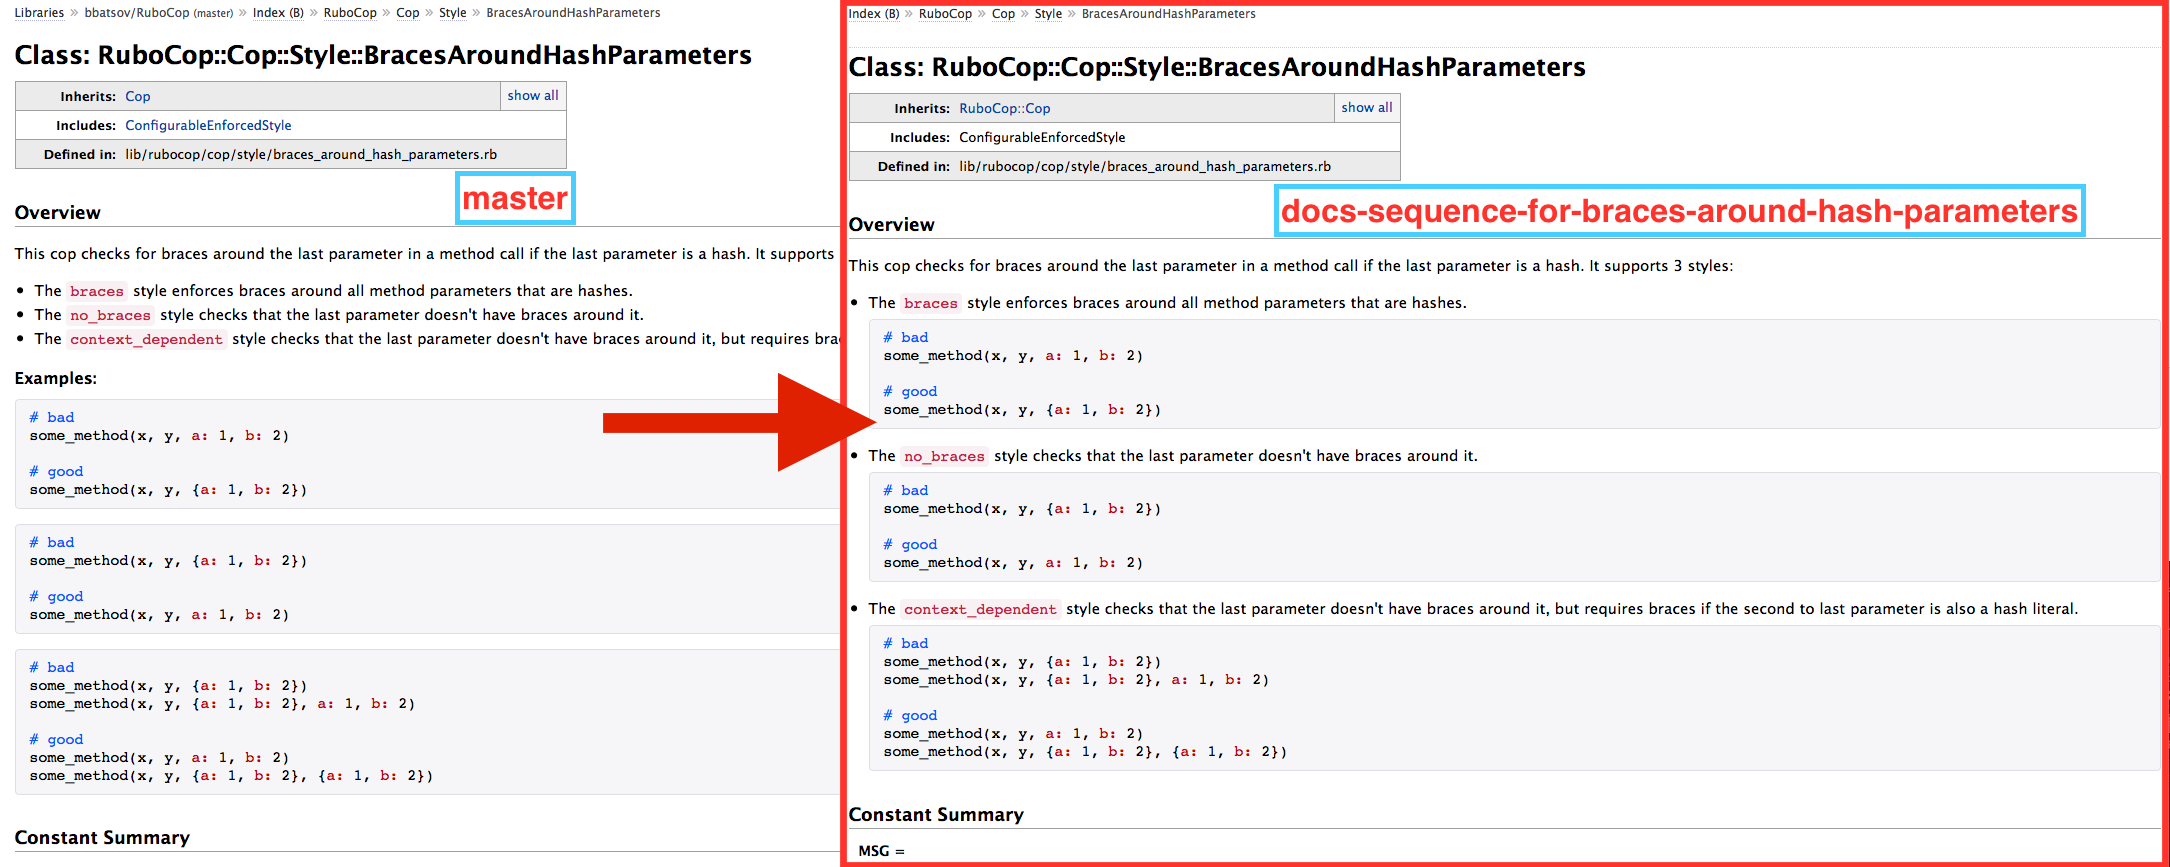Click 'no_braces' code word in master bullet list
The height and width of the screenshot is (867, 2170).
(110, 315)
